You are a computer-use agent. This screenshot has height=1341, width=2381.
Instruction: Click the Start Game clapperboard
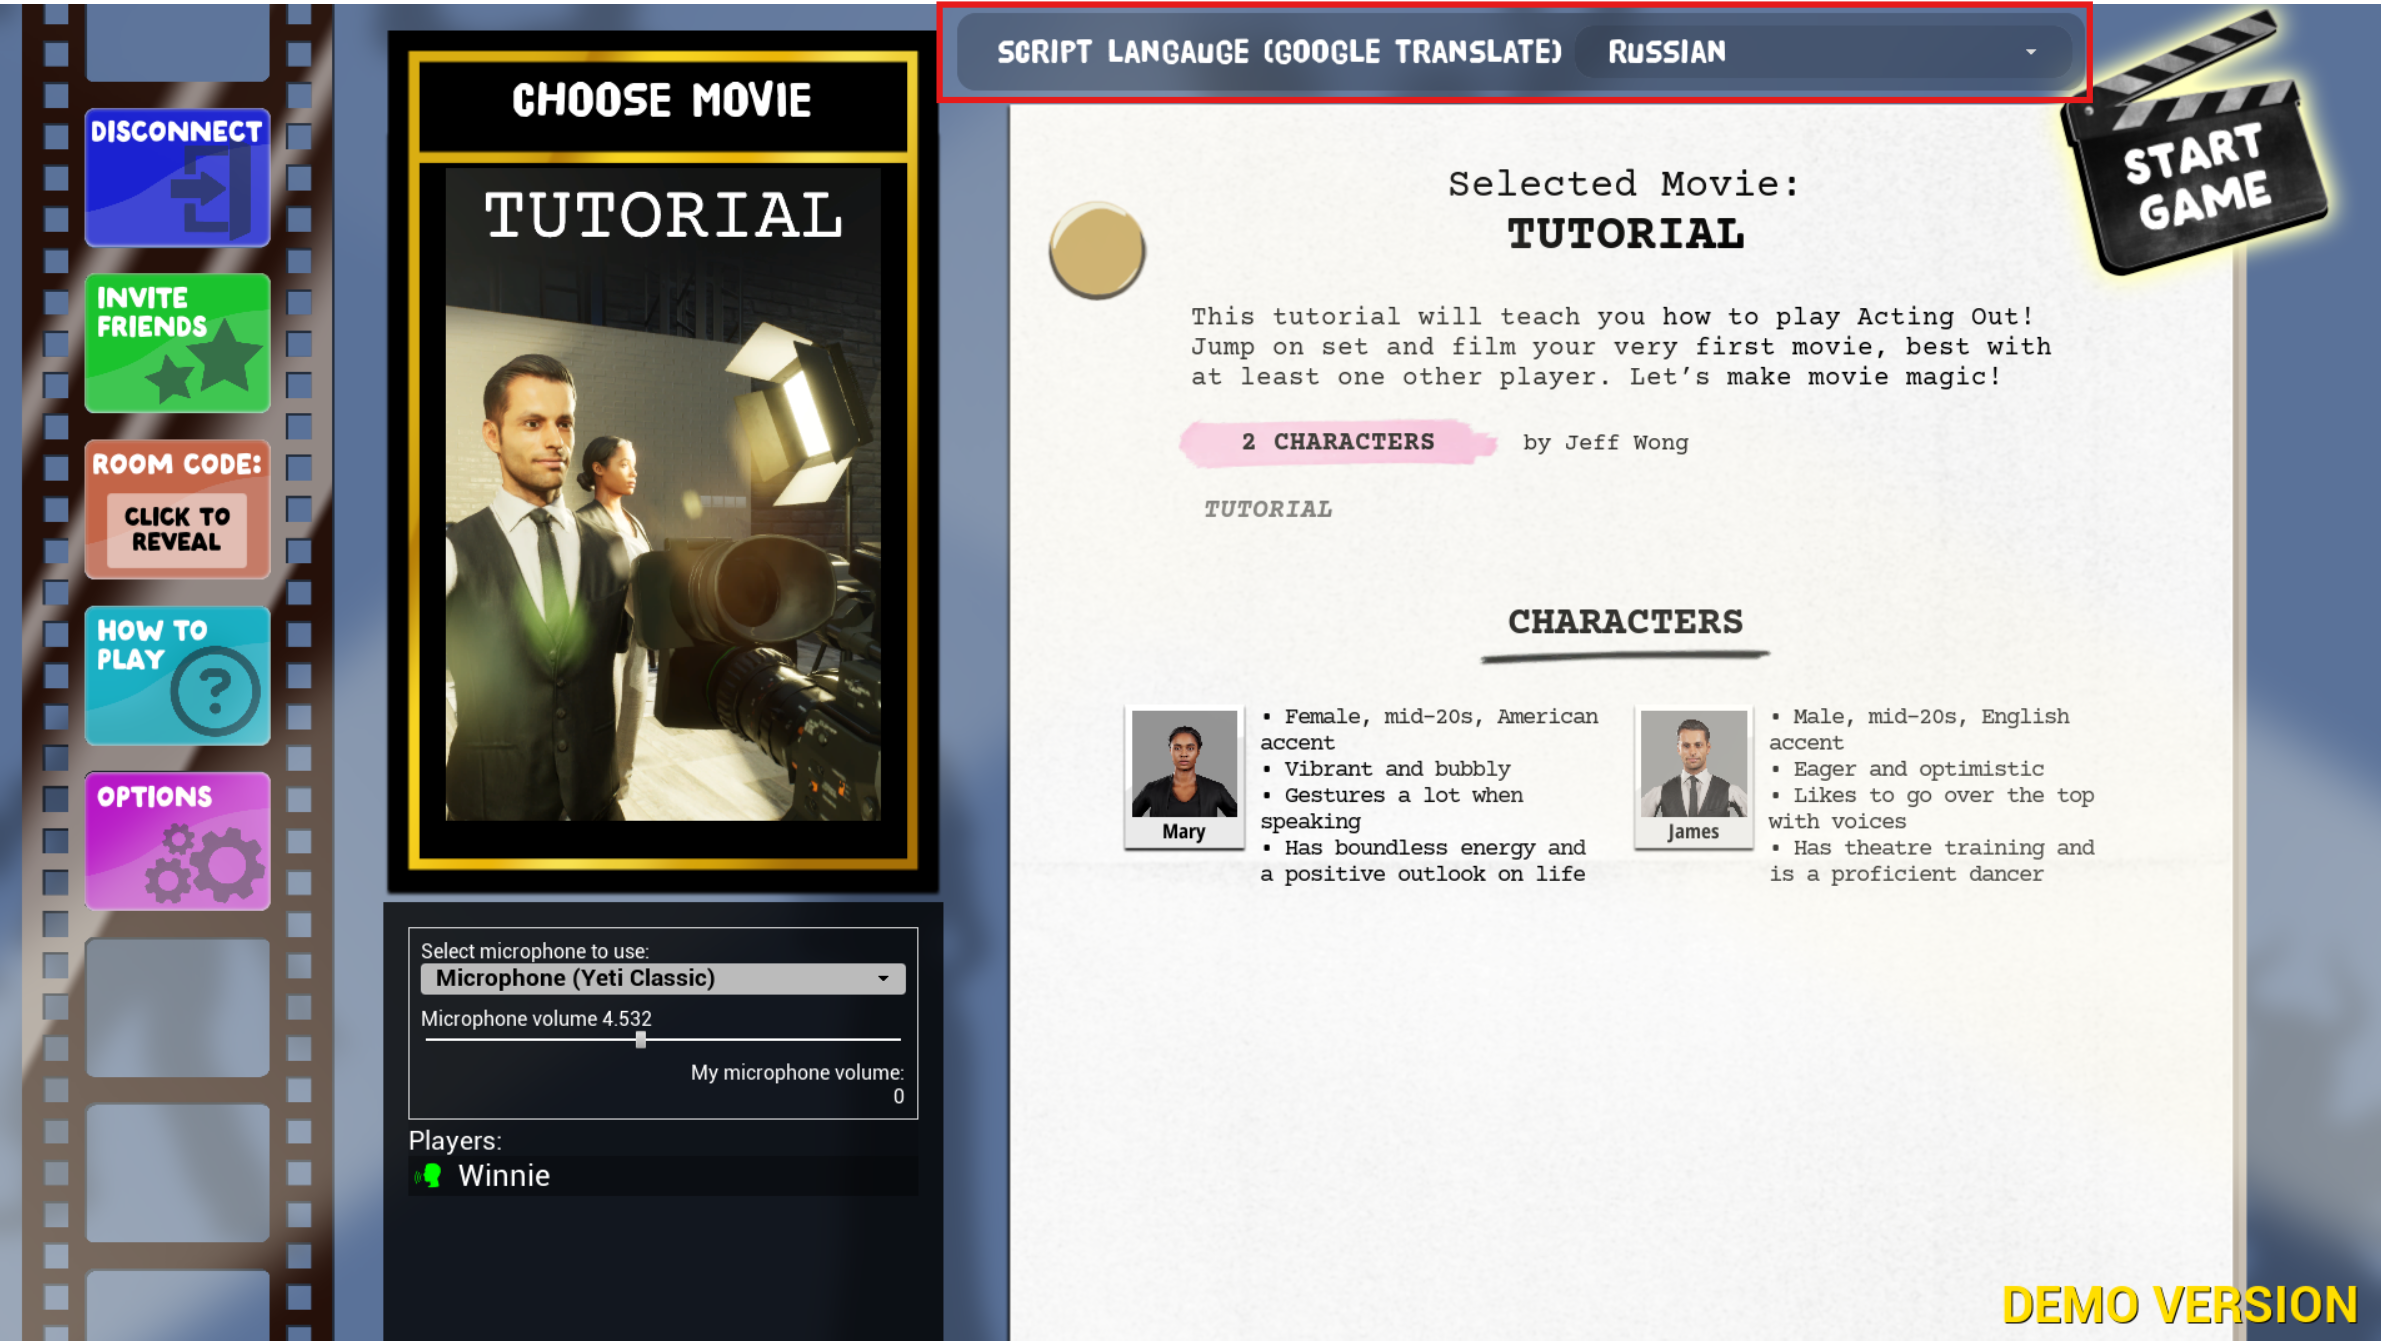point(2195,160)
